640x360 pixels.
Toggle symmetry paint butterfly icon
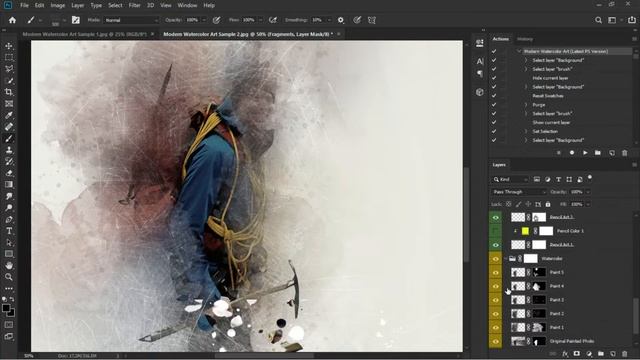372,20
